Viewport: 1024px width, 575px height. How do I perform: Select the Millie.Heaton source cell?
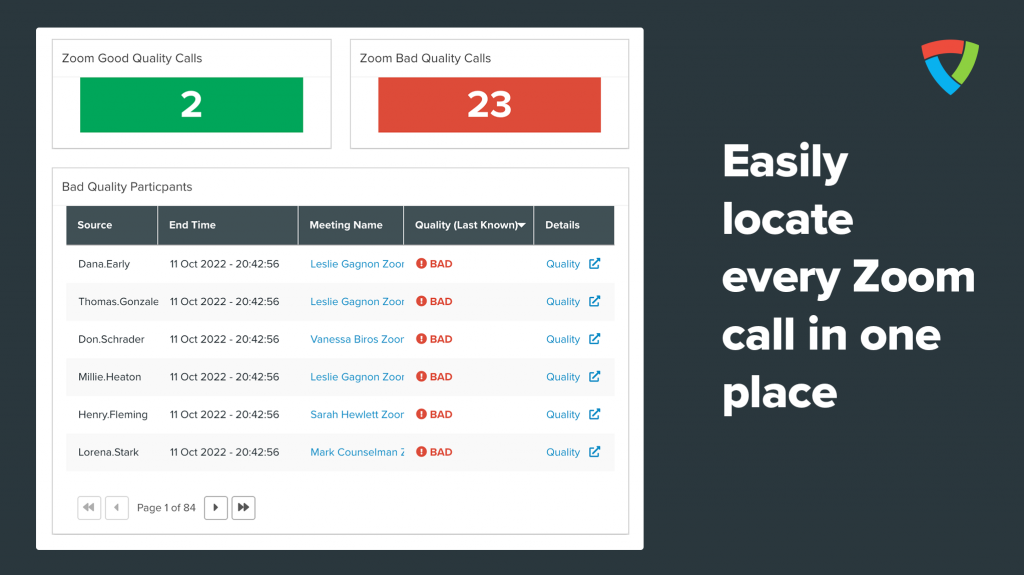[x=110, y=377]
